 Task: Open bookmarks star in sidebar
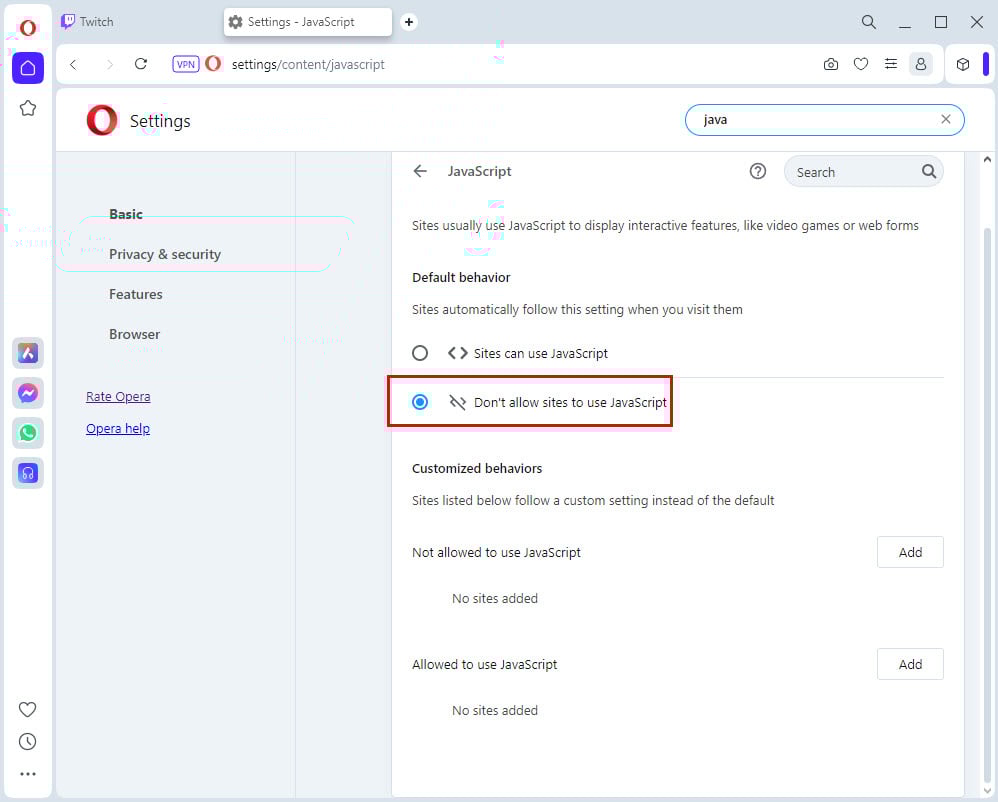(x=28, y=108)
